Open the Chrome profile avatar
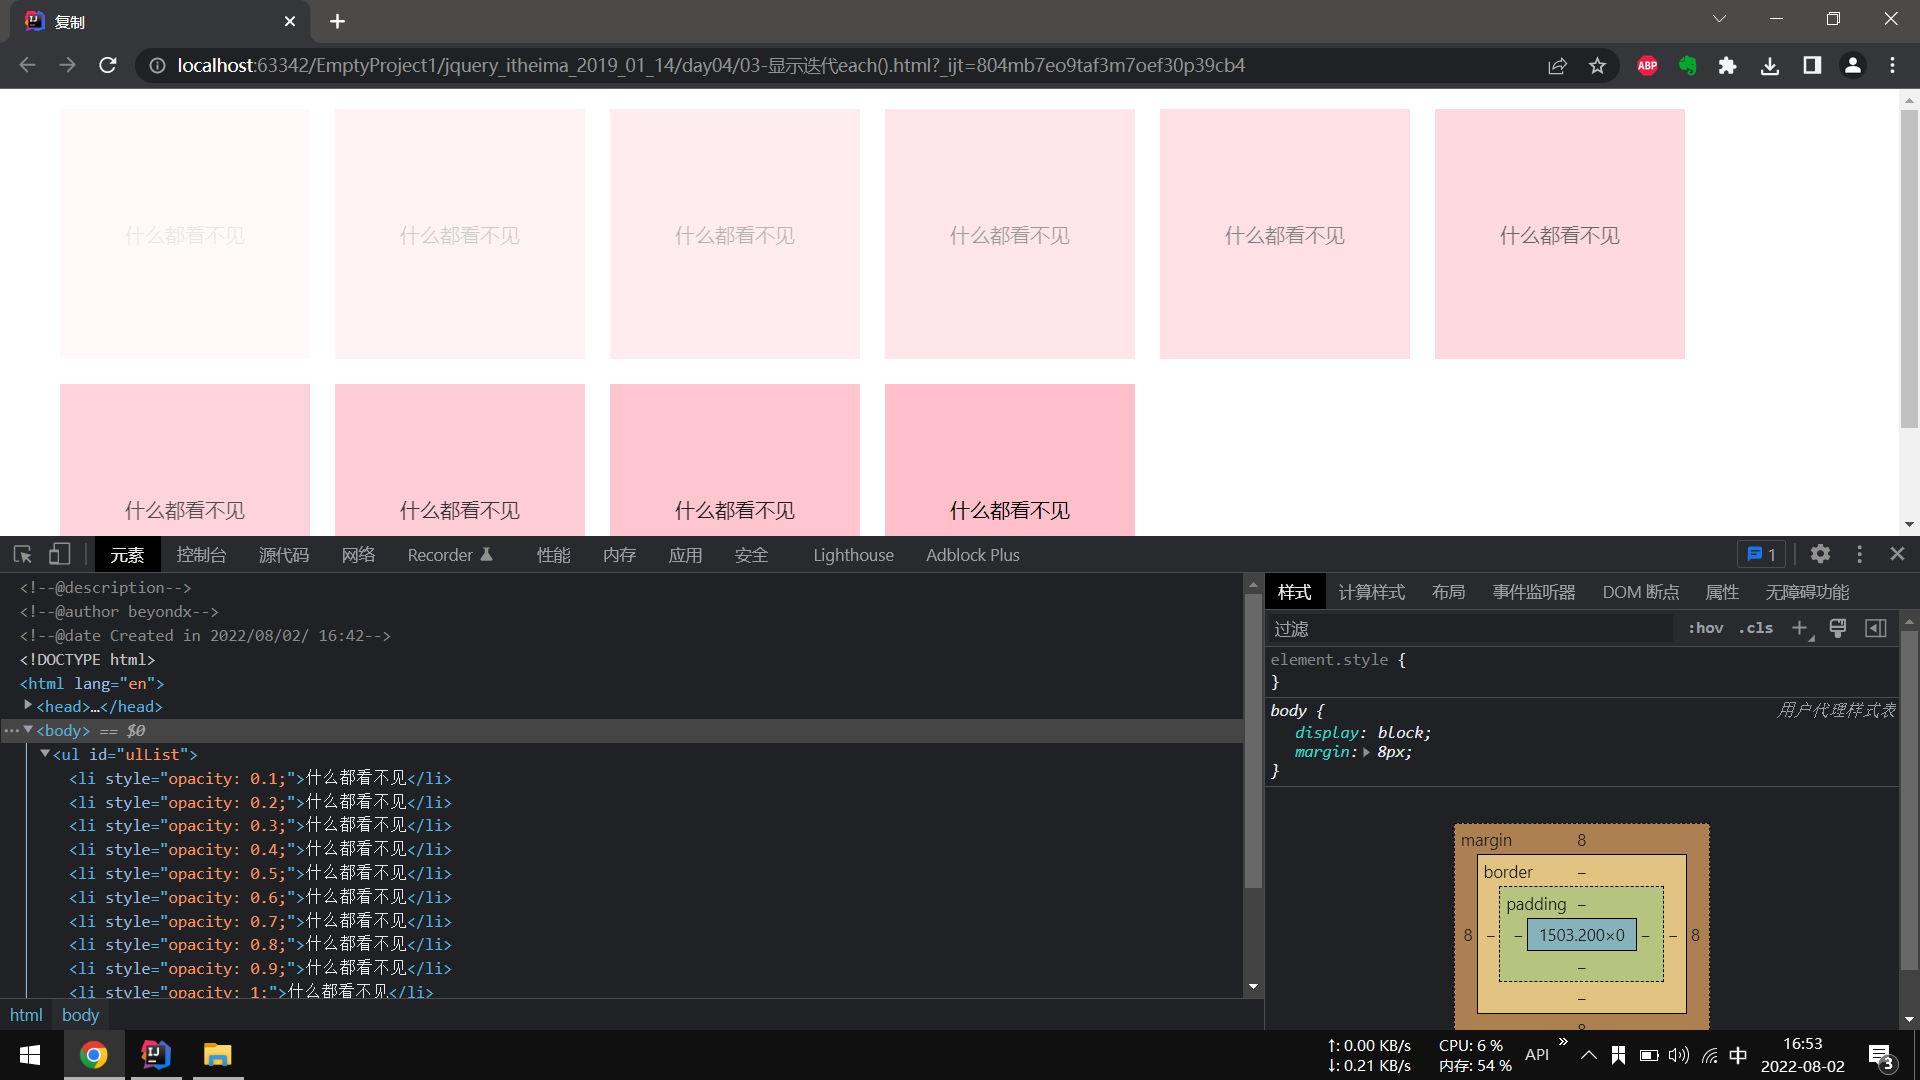1920x1080 pixels. (1853, 65)
